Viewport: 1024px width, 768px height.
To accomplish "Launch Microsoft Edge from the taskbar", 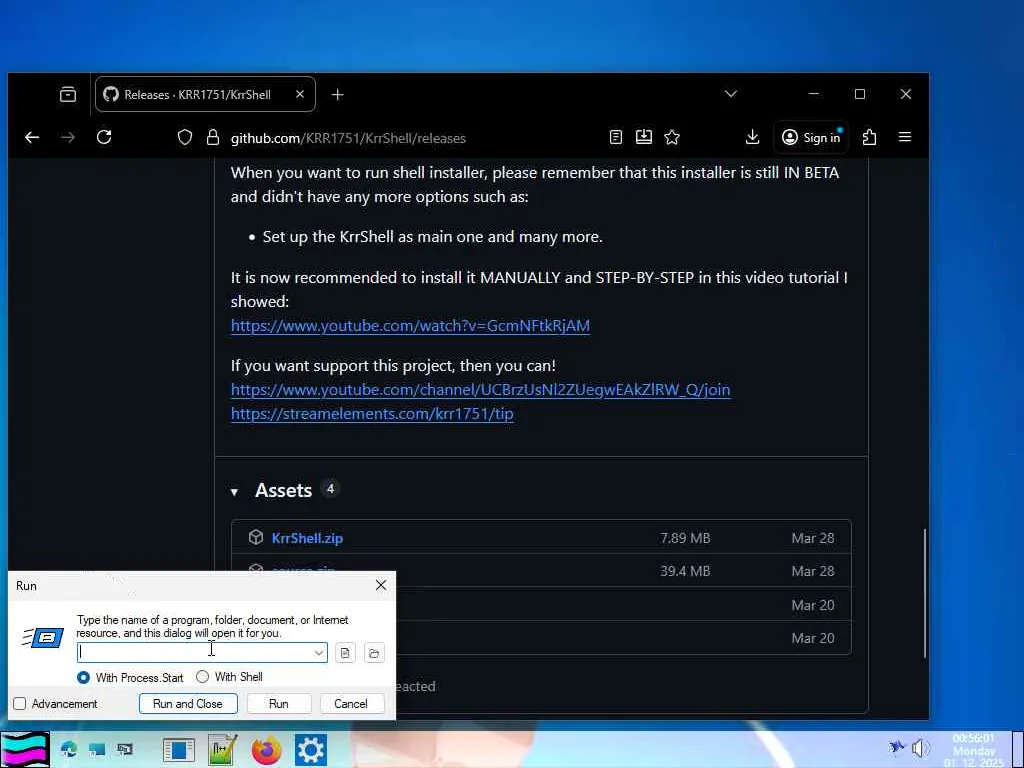I will 69,750.
